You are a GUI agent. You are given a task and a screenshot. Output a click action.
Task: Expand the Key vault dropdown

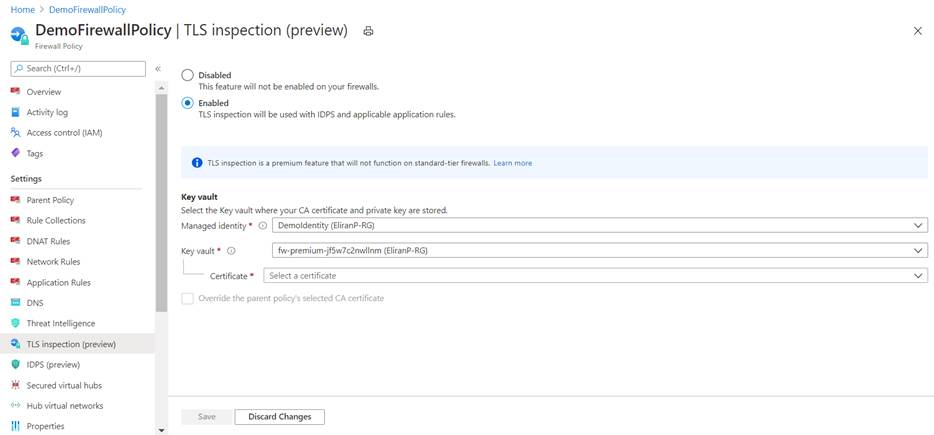coord(600,250)
